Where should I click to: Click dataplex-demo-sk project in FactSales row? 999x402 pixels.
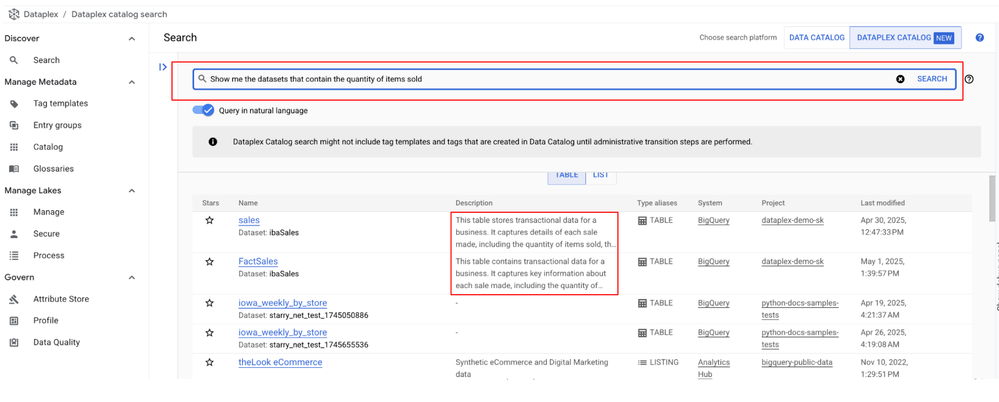[x=793, y=261]
